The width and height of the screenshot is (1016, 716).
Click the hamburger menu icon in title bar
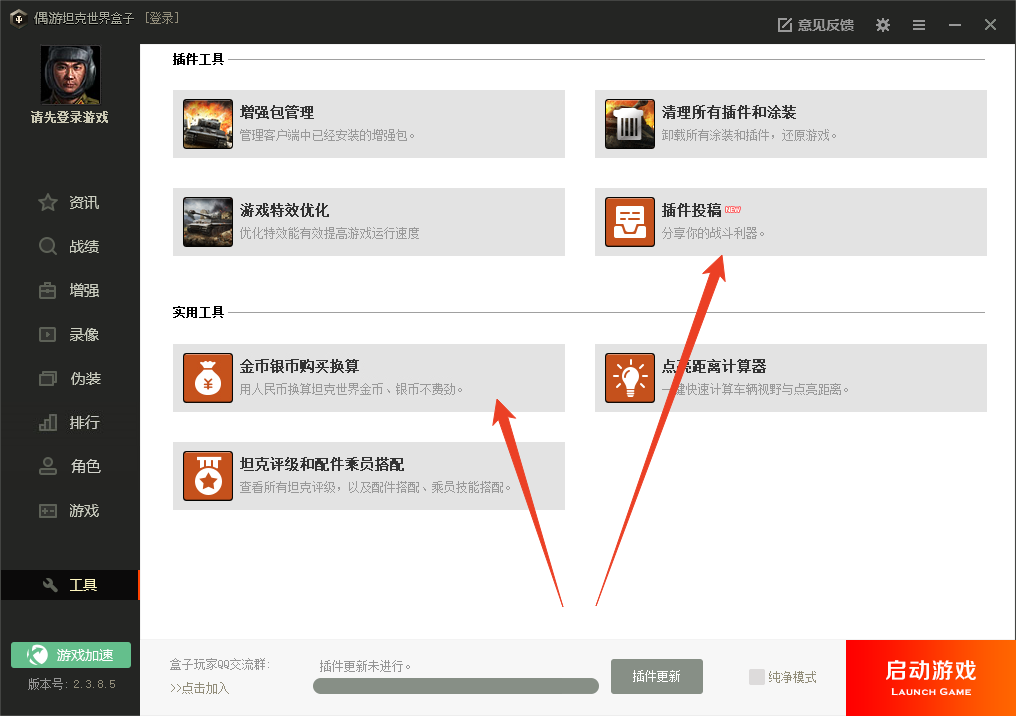coord(918,25)
